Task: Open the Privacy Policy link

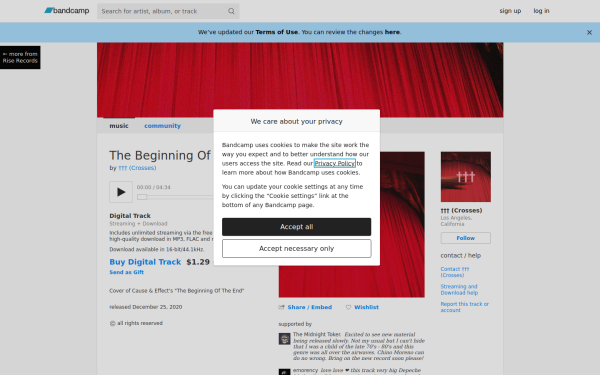Action: click(334, 163)
